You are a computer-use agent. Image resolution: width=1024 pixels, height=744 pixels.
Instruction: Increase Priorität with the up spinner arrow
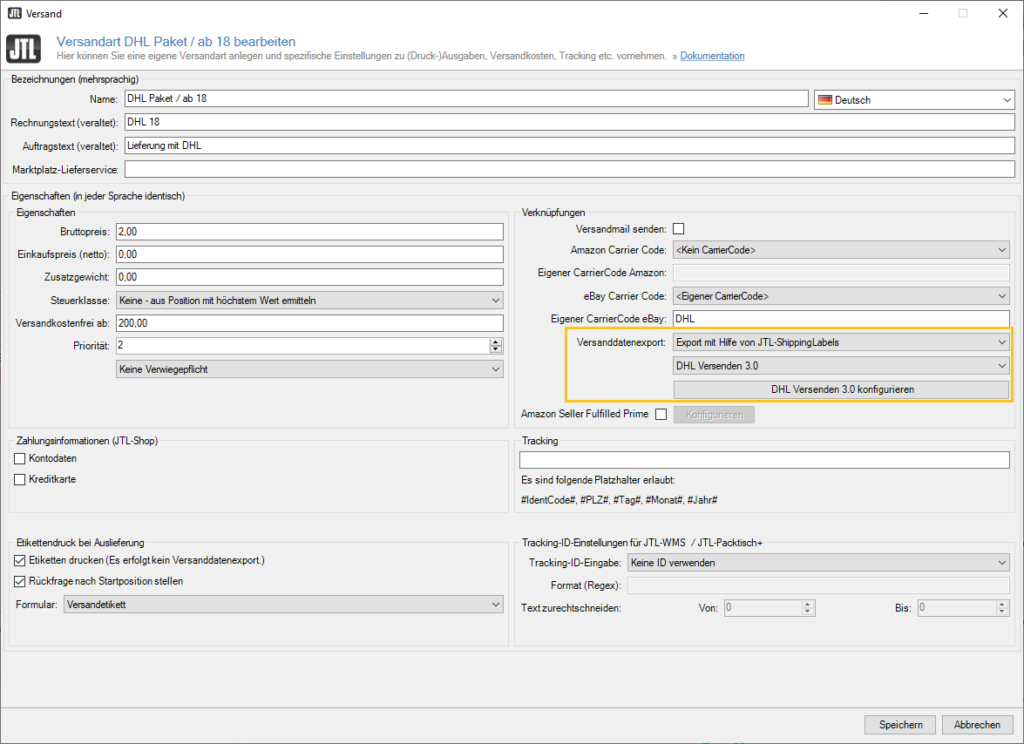coord(496,341)
